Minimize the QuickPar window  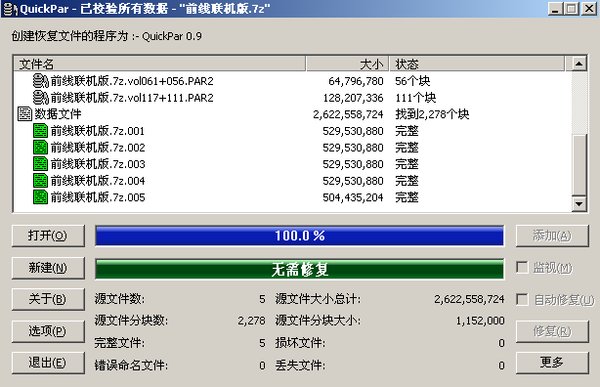(555, 8)
